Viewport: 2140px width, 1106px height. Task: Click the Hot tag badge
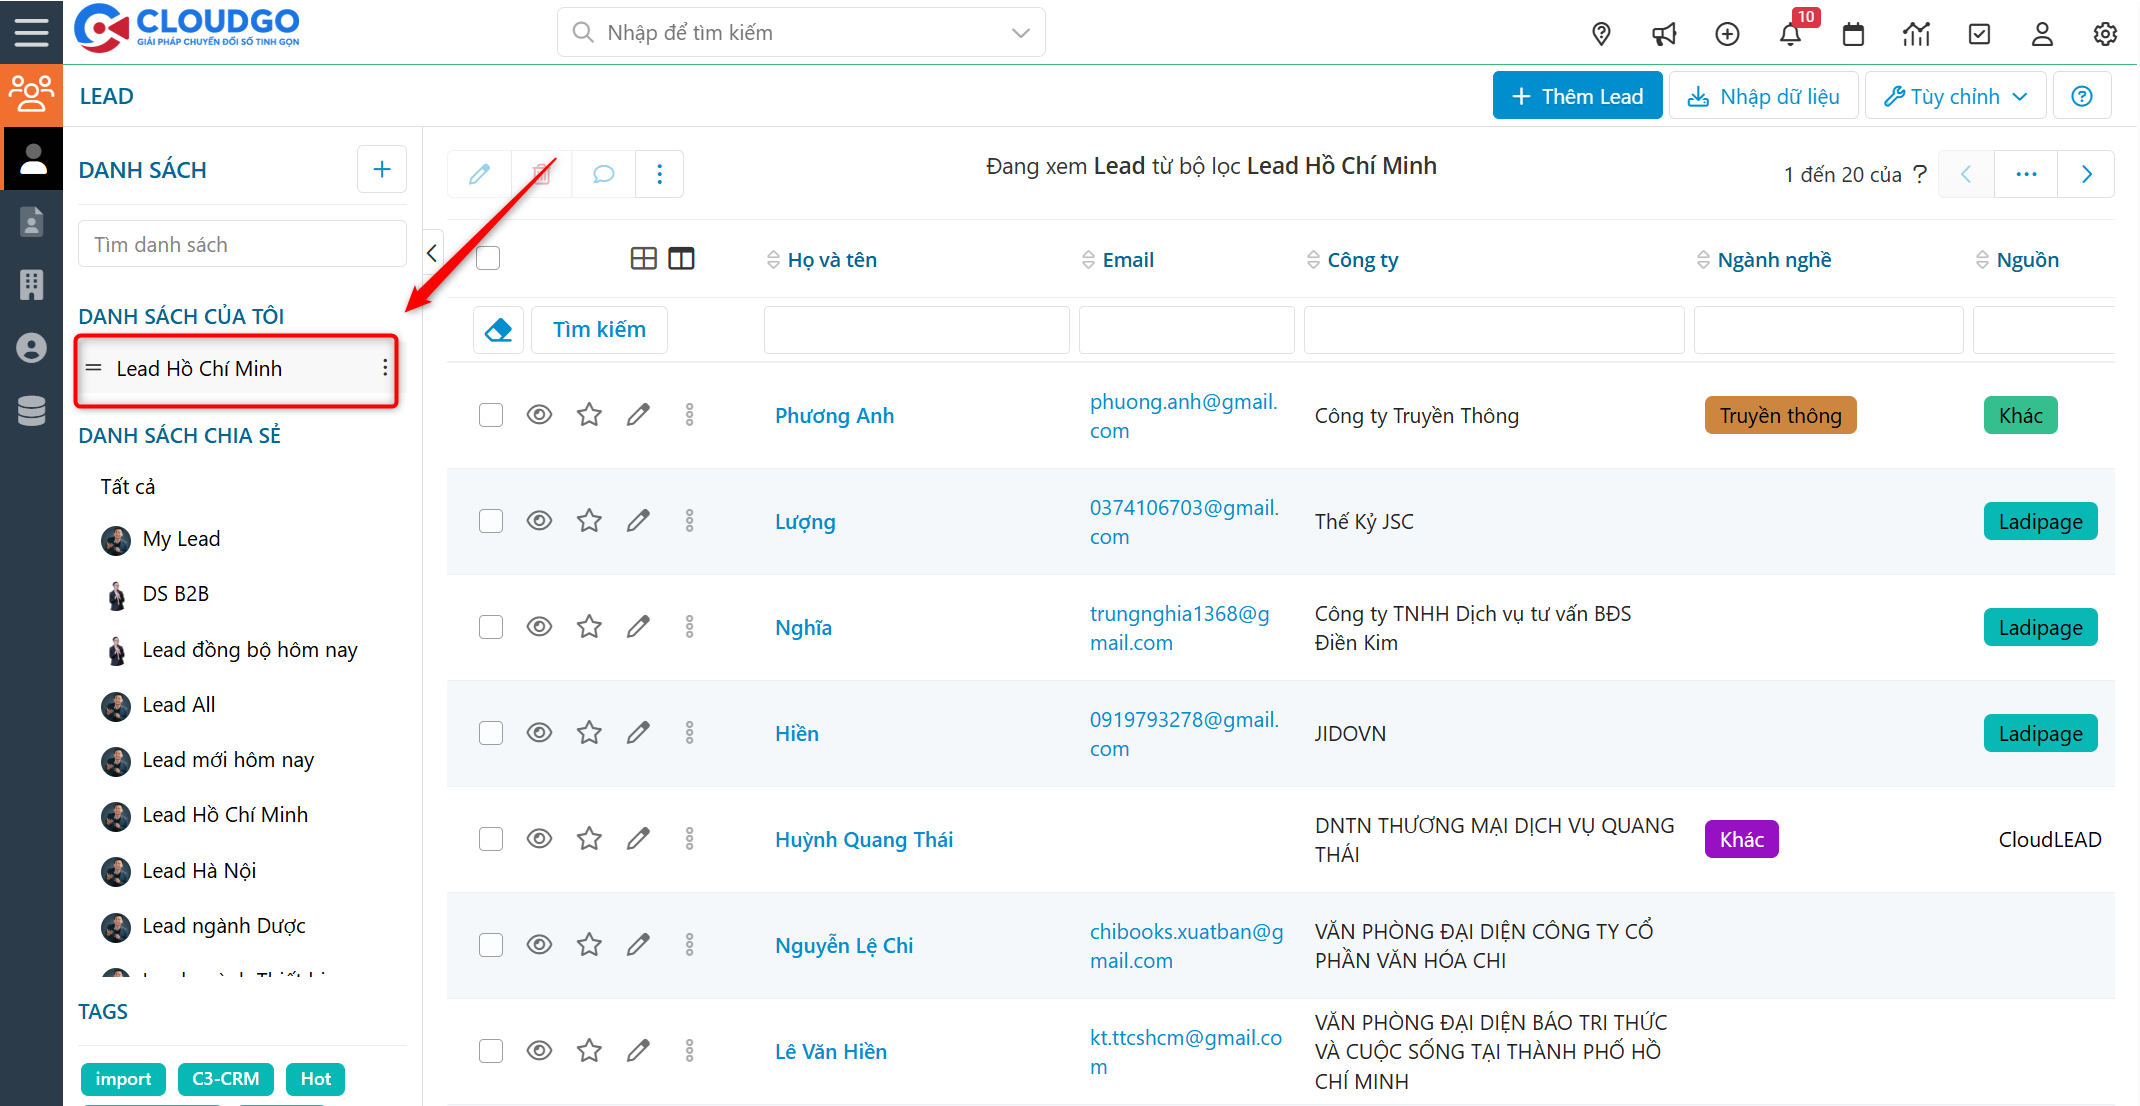tap(315, 1079)
